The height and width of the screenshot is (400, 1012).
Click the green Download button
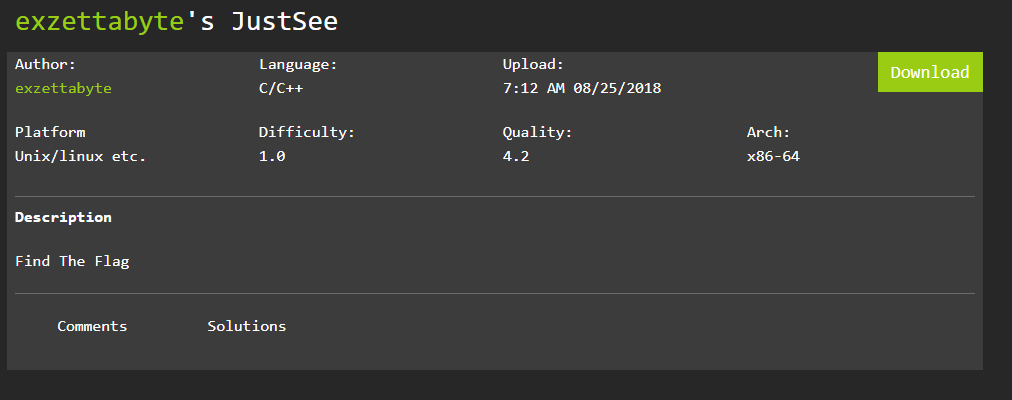click(929, 72)
